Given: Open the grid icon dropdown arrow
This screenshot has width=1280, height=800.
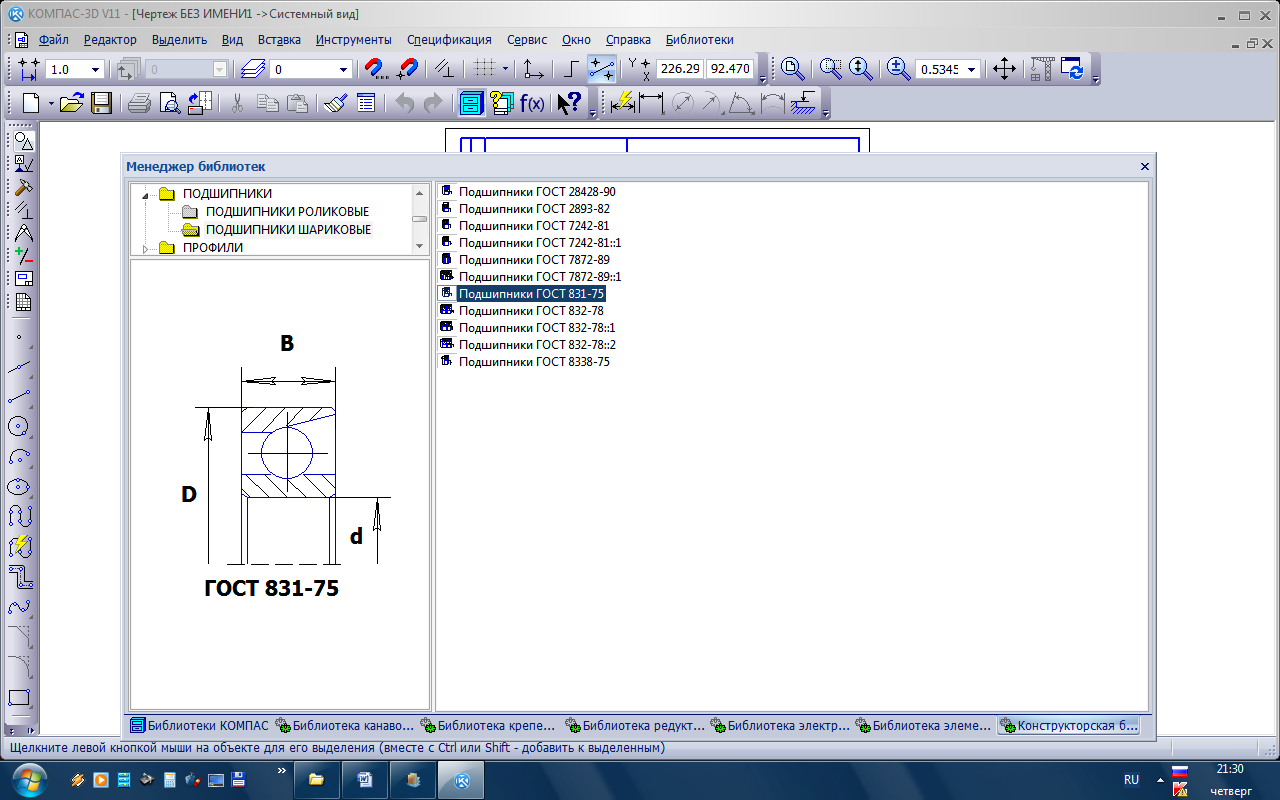Looking at the screenshot, I should (506, 69).
